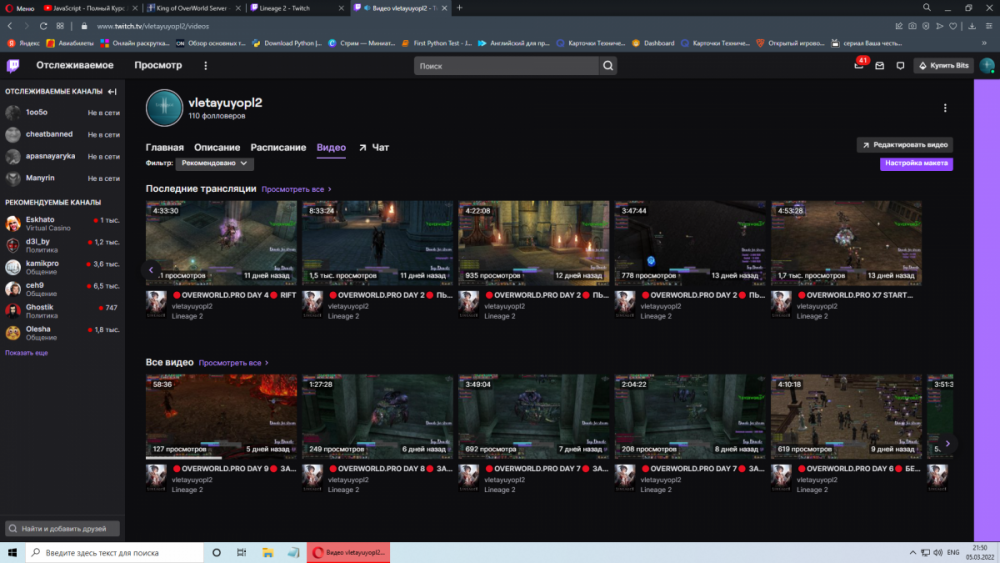Click the Настройка макета button
The height and width of the screenshot is (563, 1000).
[x=916, y=163]
